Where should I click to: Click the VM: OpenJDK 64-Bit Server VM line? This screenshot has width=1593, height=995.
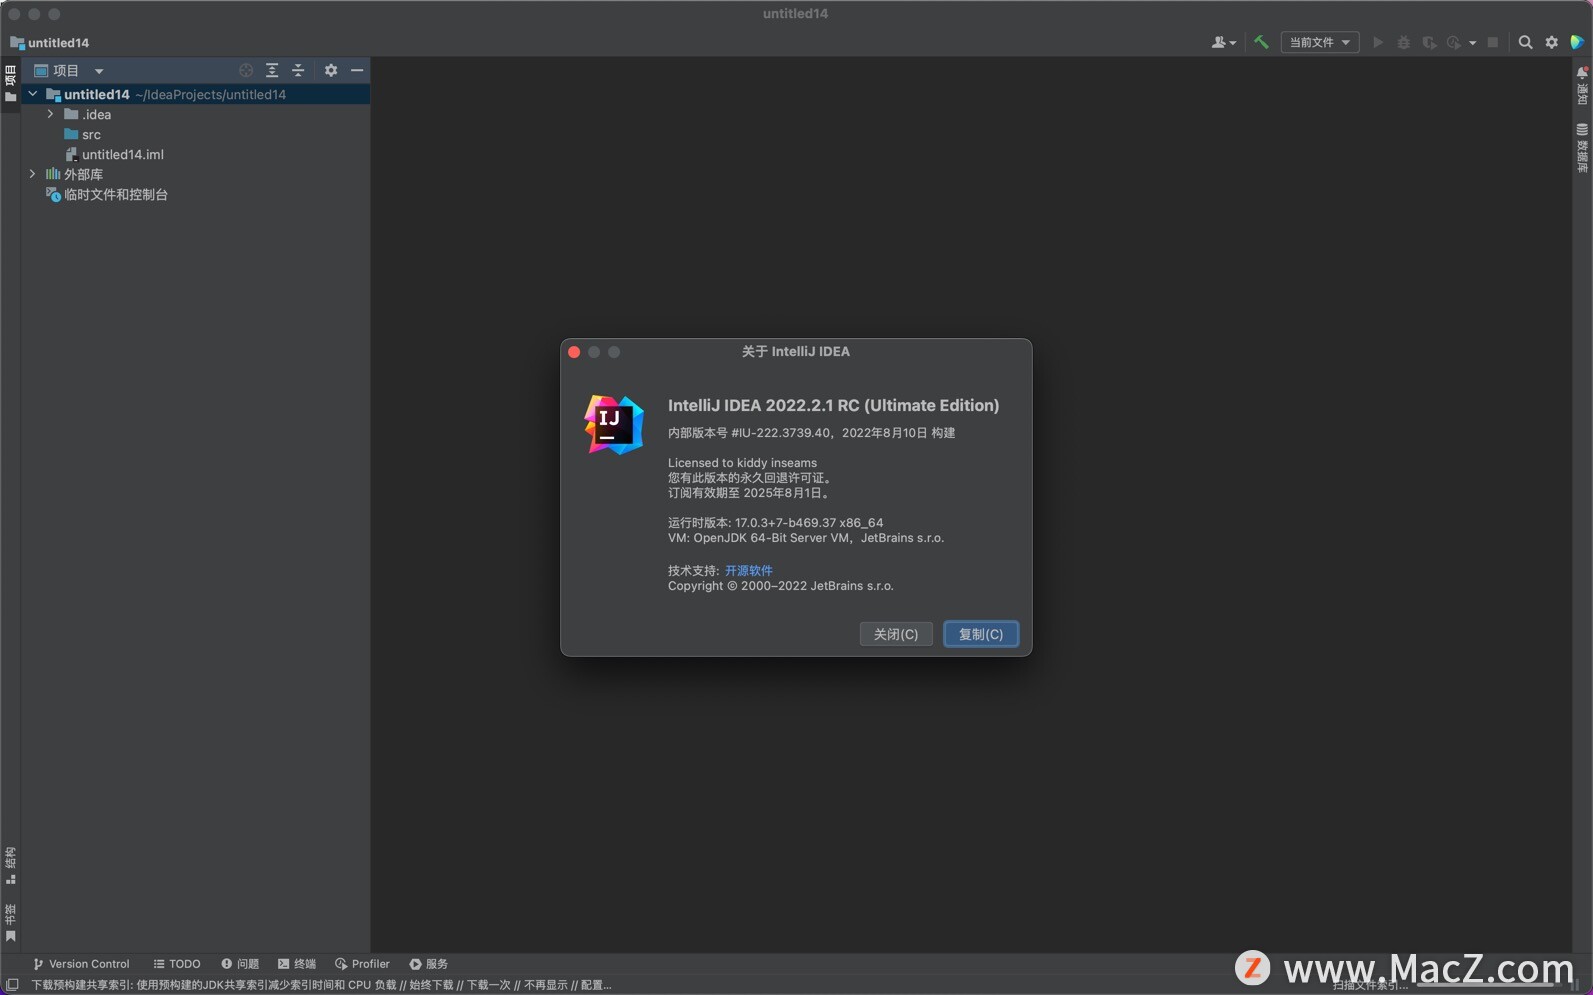click(x=806, y=538)
